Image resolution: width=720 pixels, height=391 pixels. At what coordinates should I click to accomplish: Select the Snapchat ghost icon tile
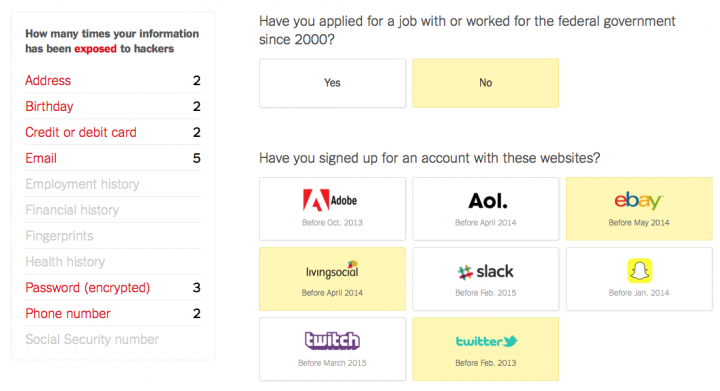tap(639, 279)
